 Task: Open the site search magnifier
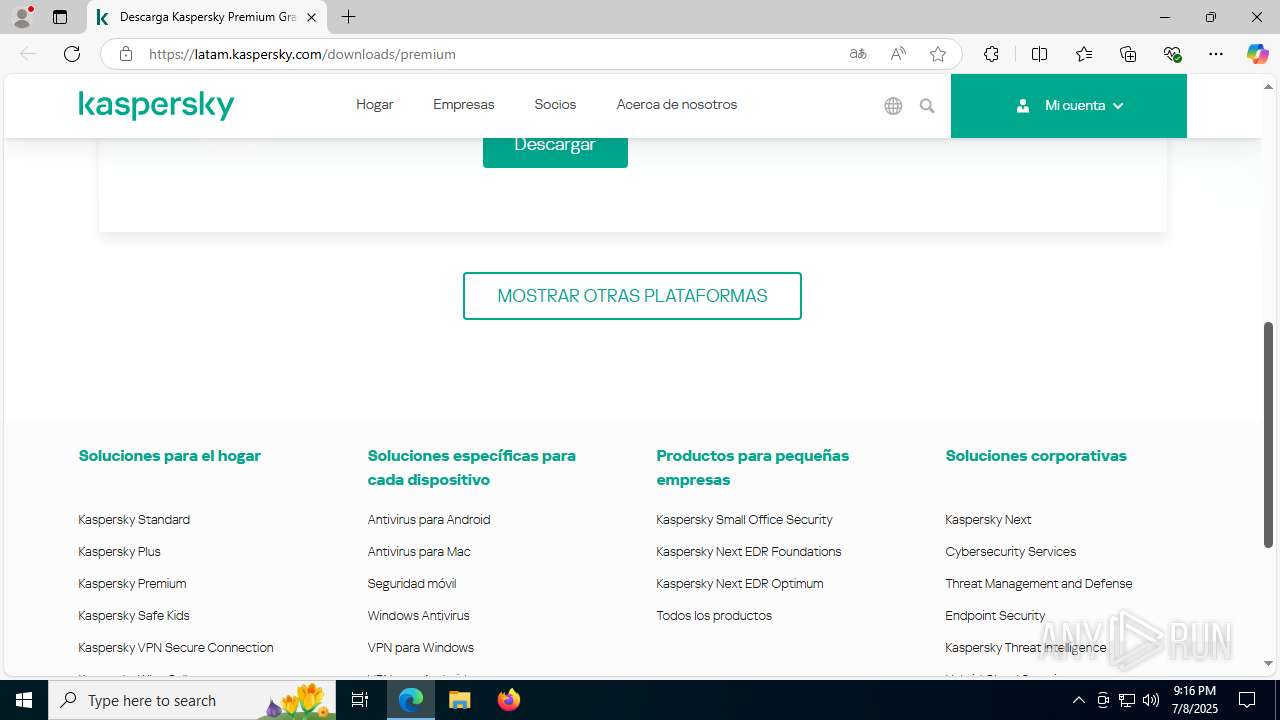(x=927, y=106)
